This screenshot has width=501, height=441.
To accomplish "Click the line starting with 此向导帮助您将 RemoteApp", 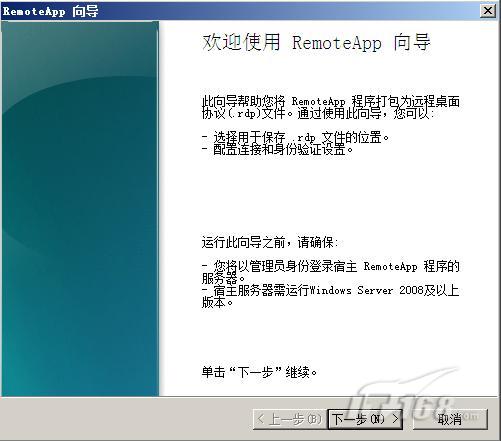I will coord(331,101).
